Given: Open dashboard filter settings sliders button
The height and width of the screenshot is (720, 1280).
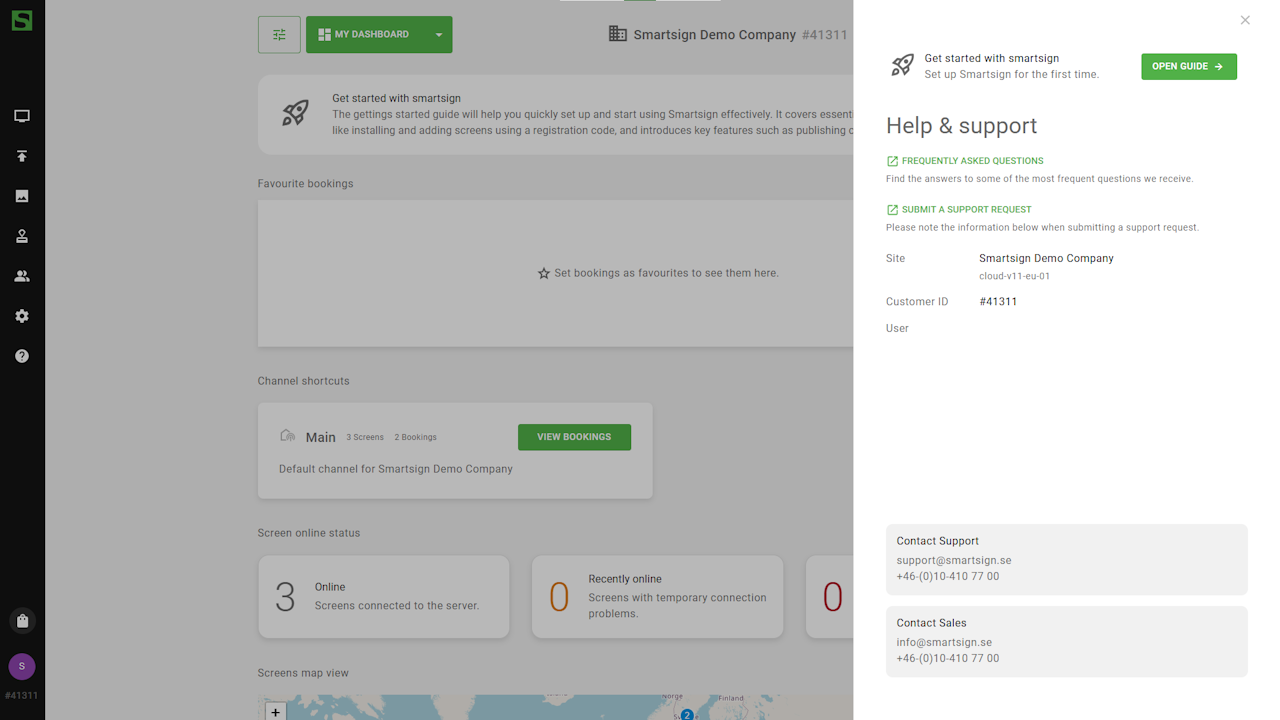Looking at the screenshot, I should 279,35.
